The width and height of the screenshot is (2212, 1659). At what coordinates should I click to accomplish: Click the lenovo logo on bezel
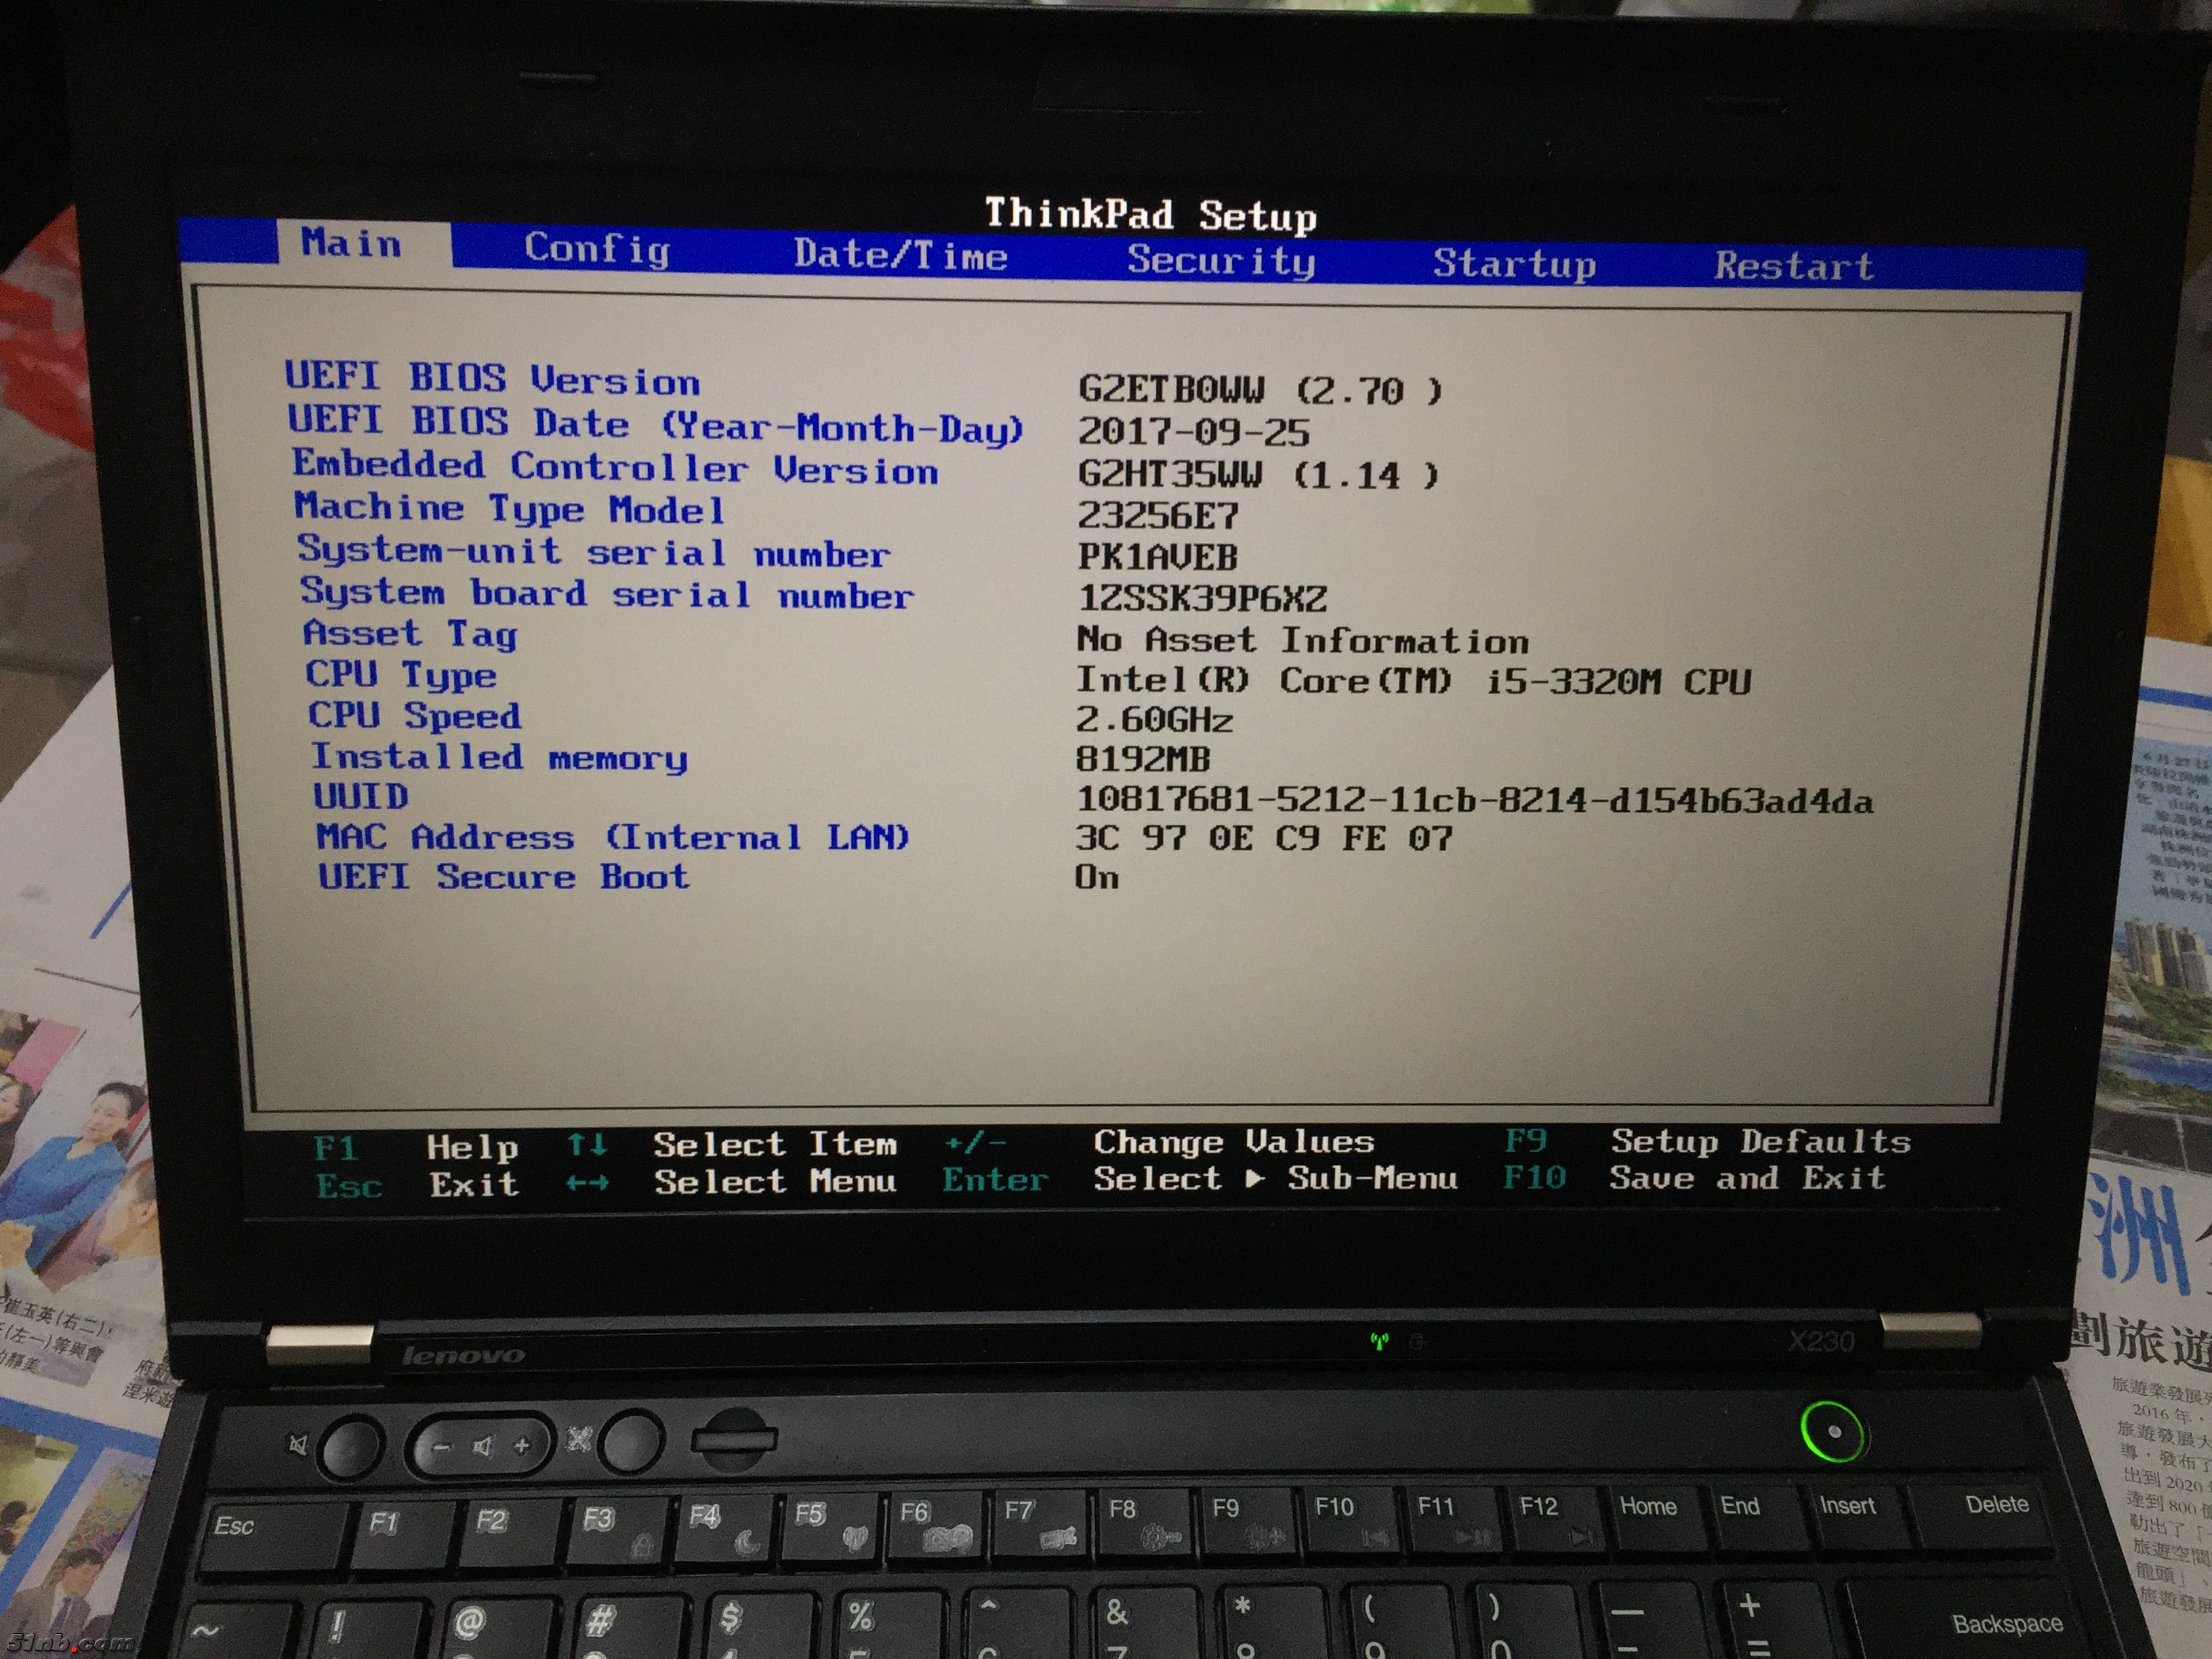462,1355
